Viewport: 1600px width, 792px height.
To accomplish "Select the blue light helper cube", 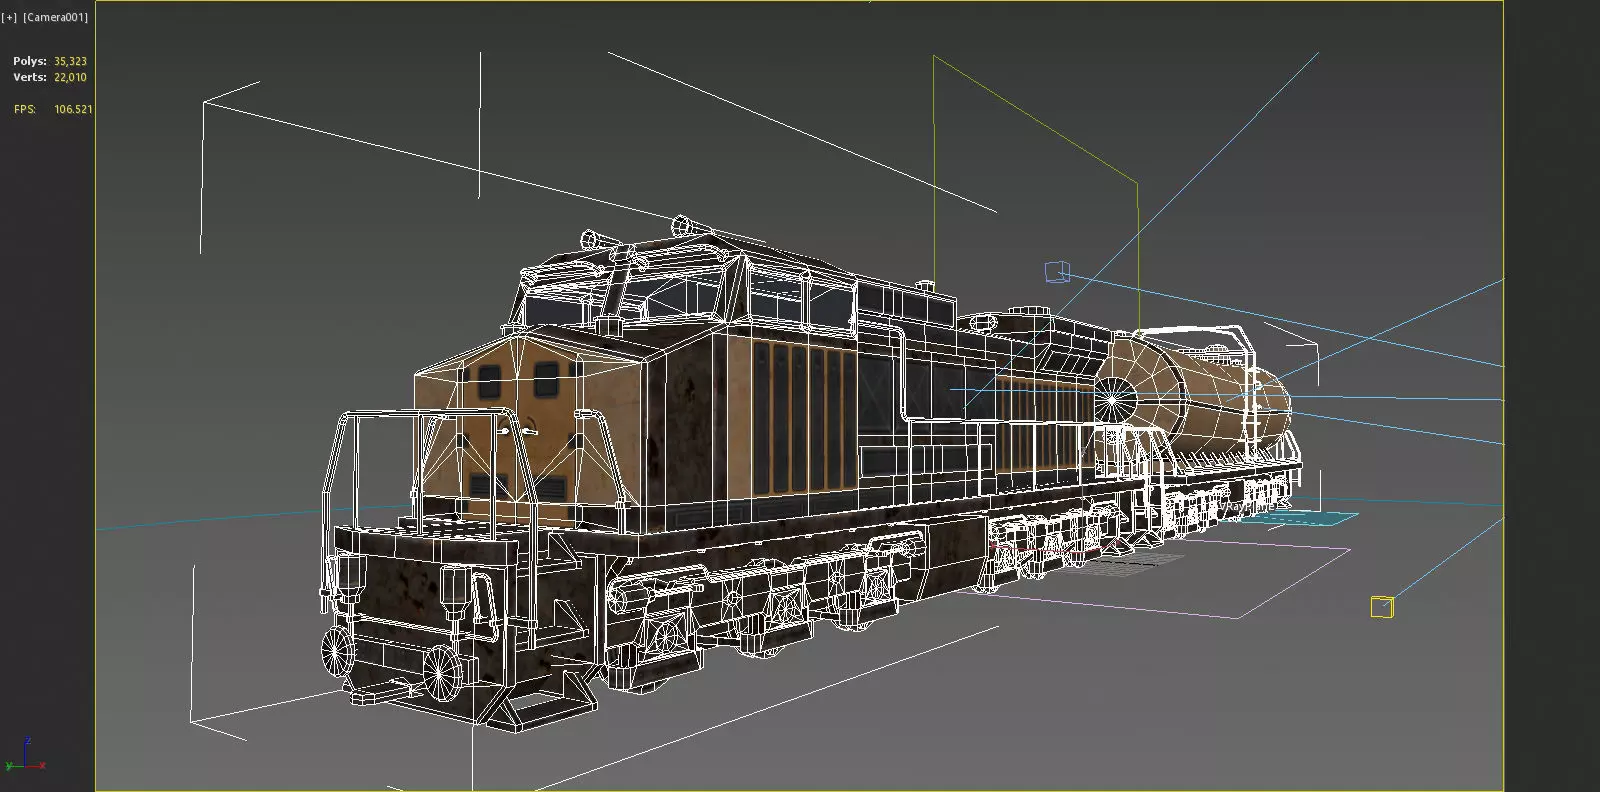I will [x=1057, y=271].
